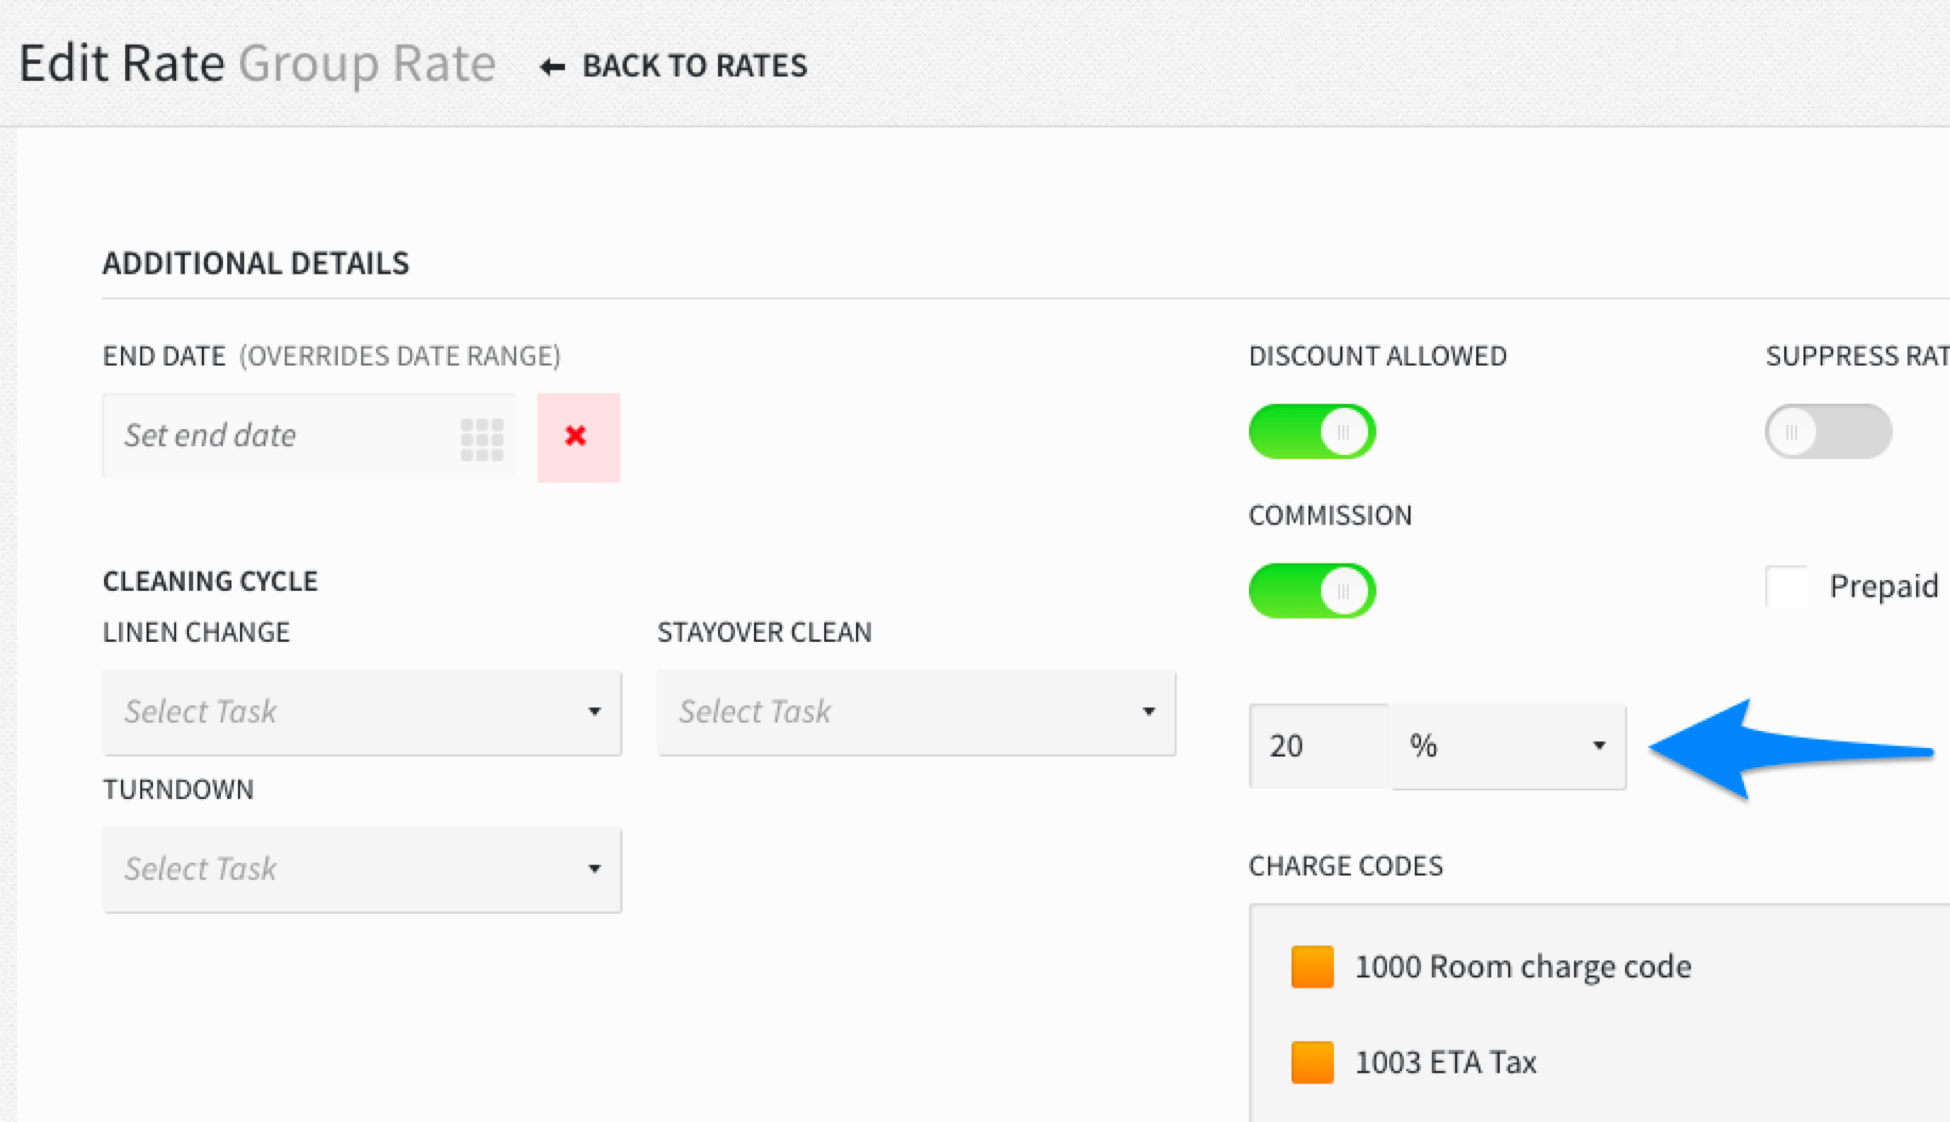Open the end date calendar grid icon
Image resolution: width=1950 pixels, height=1122 pixels.
click(x=482, y=438)
